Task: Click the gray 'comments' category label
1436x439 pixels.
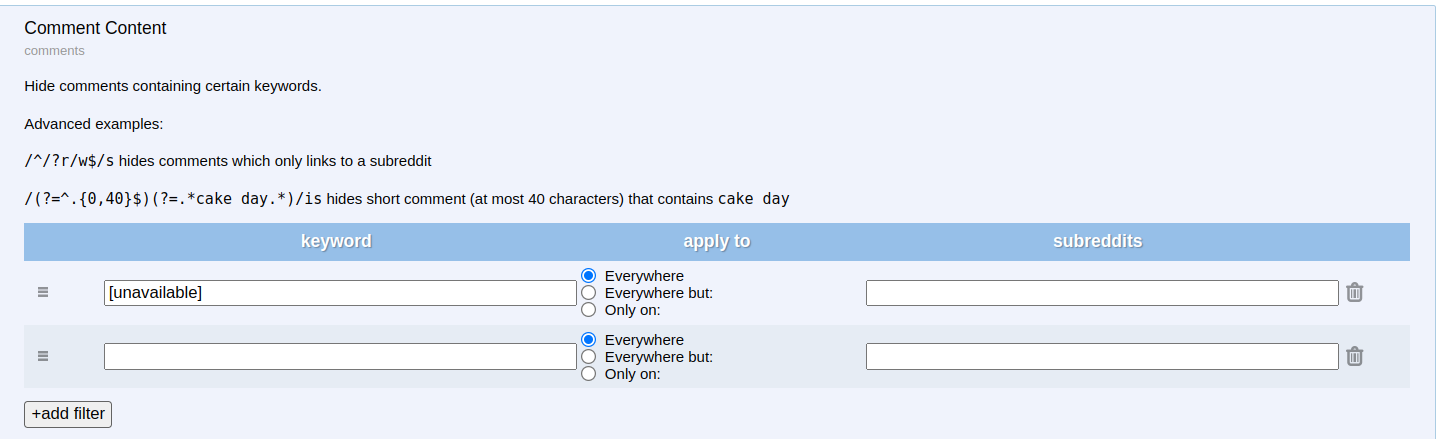Action: [x=54, y=50]
